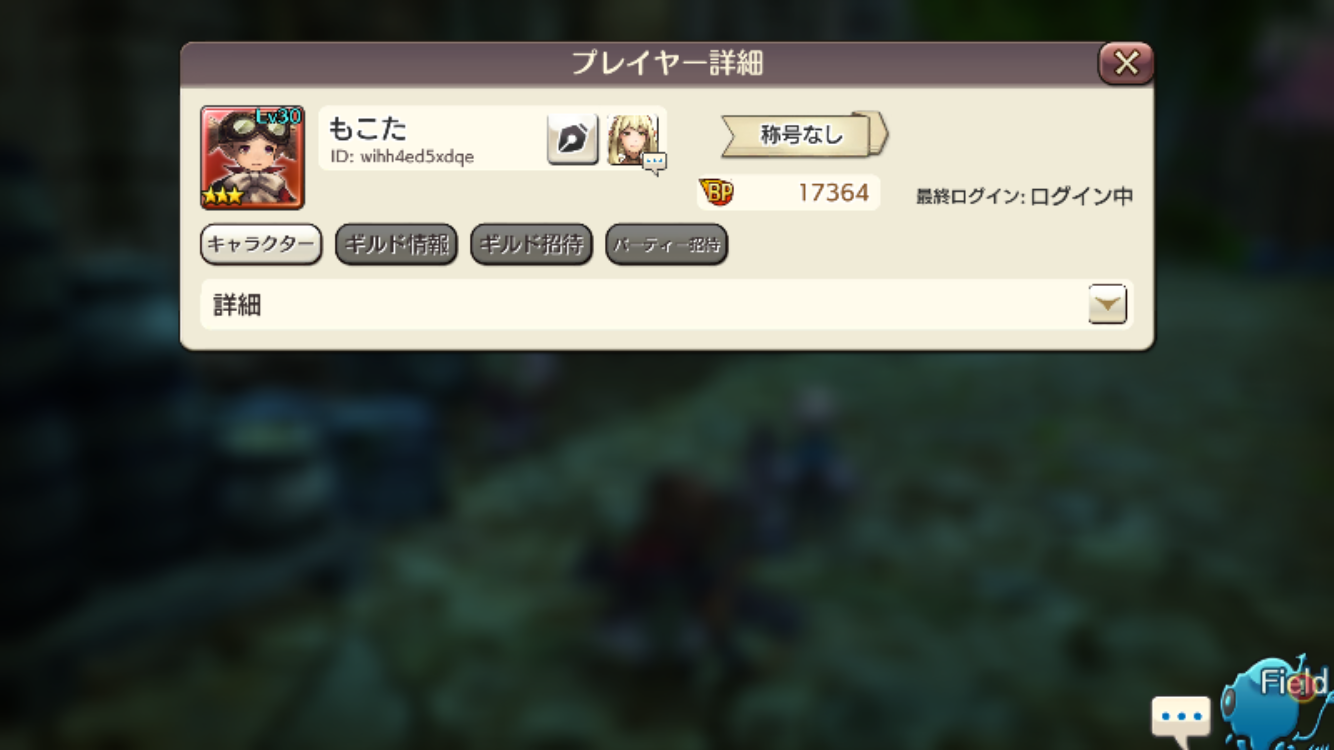1334x750 pixels.
Task: Tap the goggle-wearing player avatar portrait
Action: click(252, 157)
